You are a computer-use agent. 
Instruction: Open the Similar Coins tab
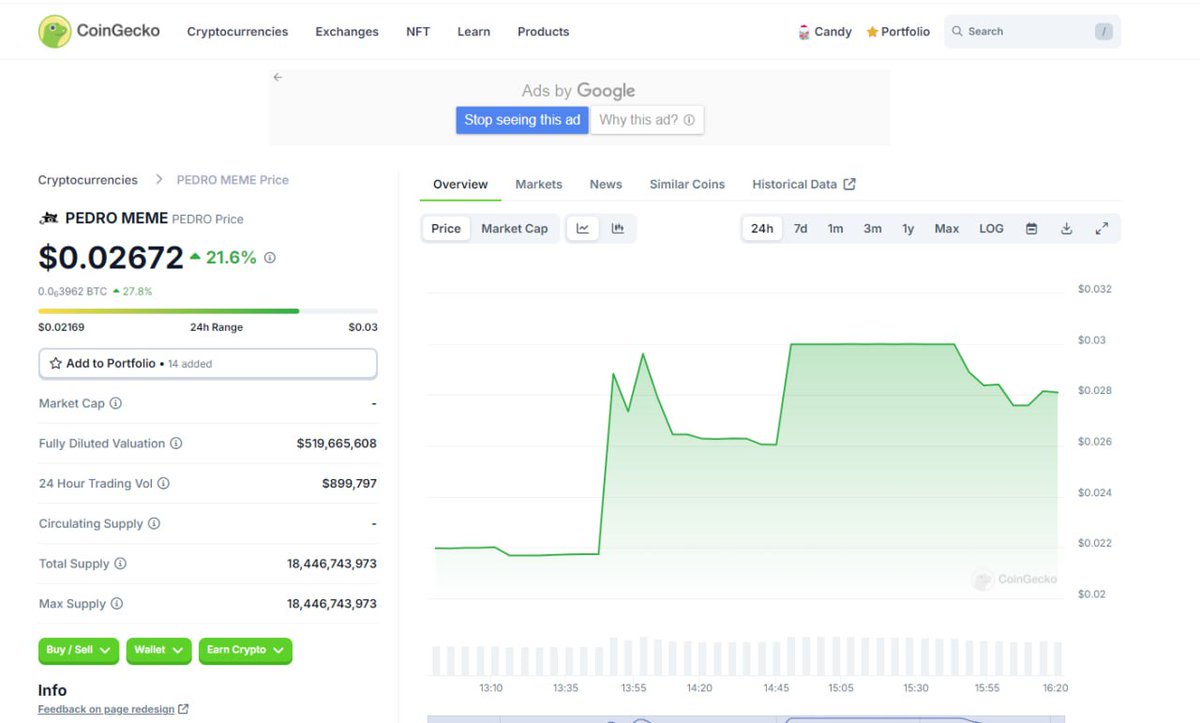click(687, 184)
